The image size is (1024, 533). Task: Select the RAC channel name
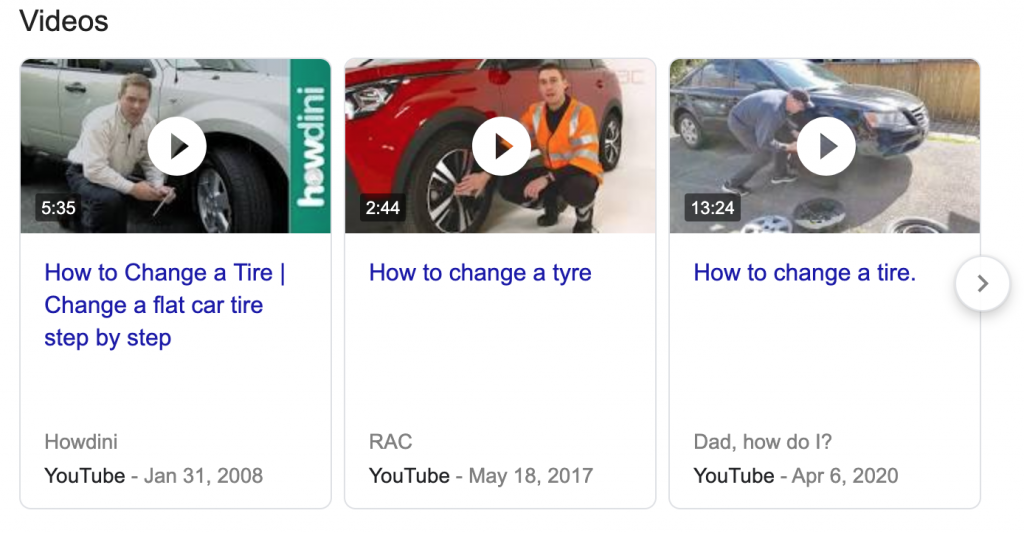(391, 442)
